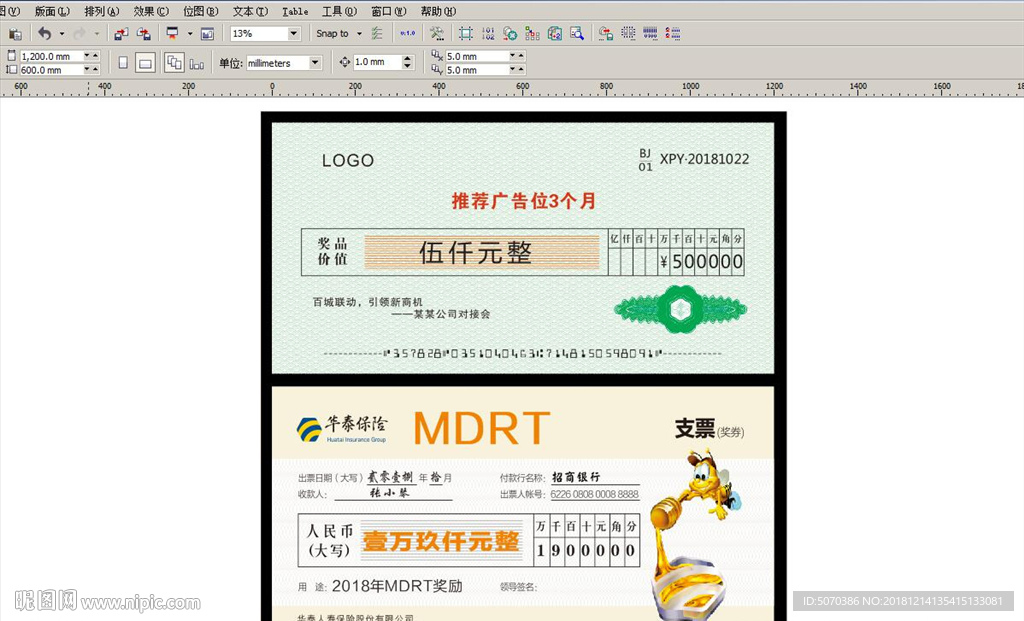Click the welcome screen icon left of zoom
This screenshot has width=1024, height=621.
pos(207,34)
